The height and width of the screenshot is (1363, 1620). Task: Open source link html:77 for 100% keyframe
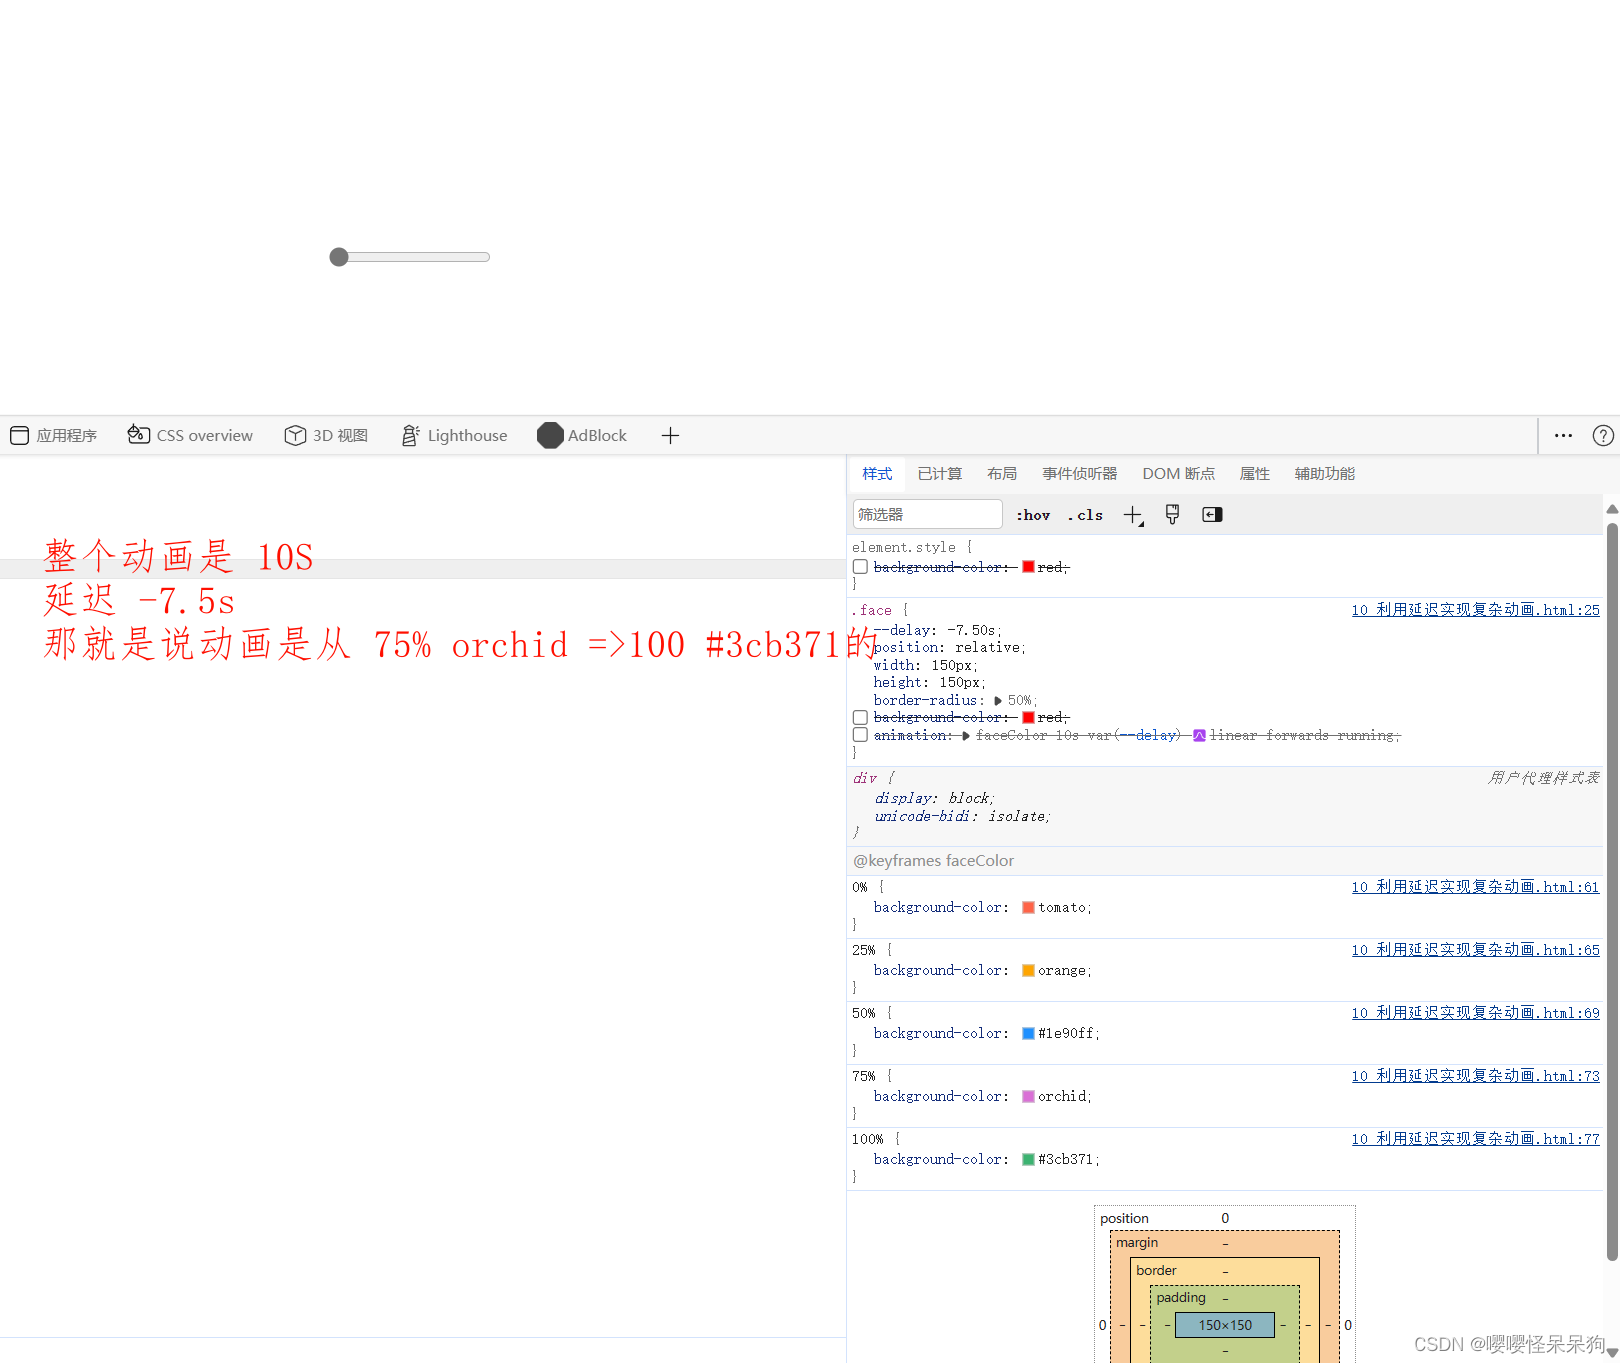coord(1475,1139)
